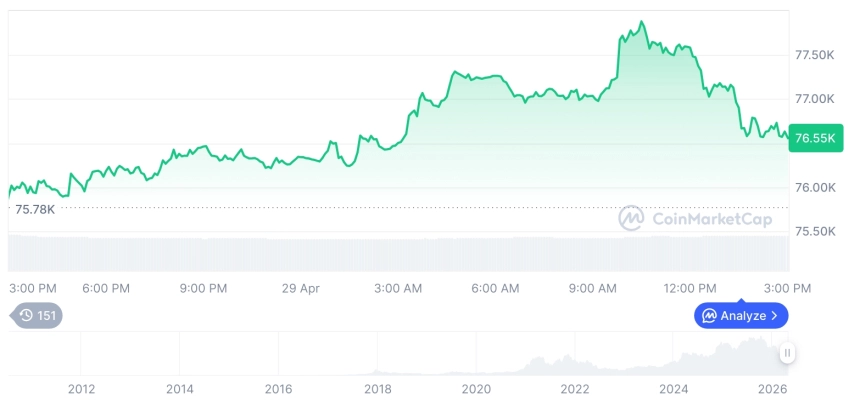The height and width of the screenshot is (401, 860).
Task: Click 2018 on the overview timeline
Action: (377, 388)
